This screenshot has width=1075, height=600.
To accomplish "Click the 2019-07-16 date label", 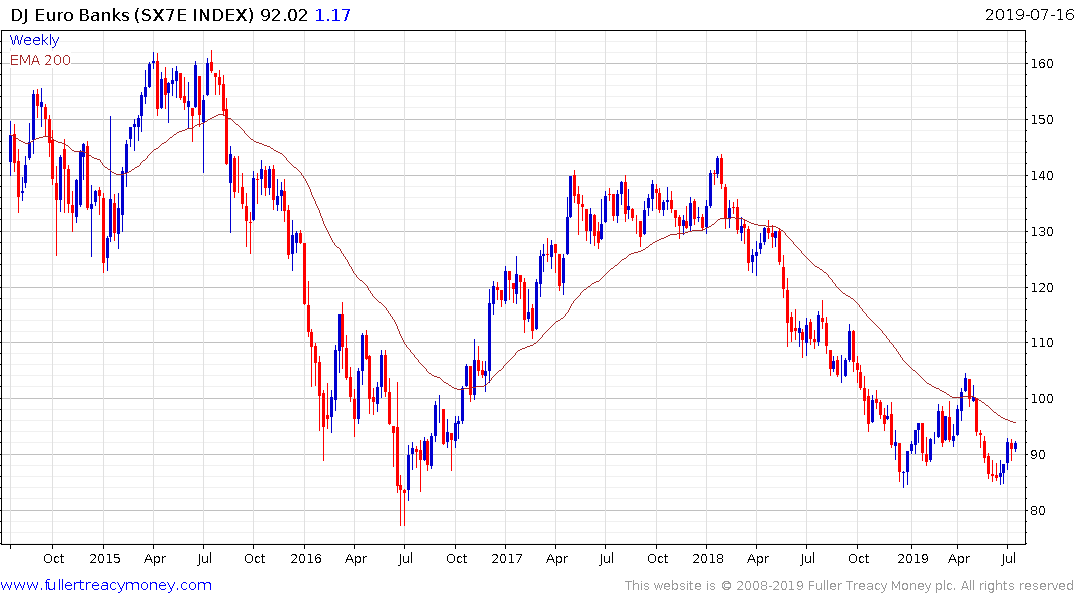I will click(1029, 14).
